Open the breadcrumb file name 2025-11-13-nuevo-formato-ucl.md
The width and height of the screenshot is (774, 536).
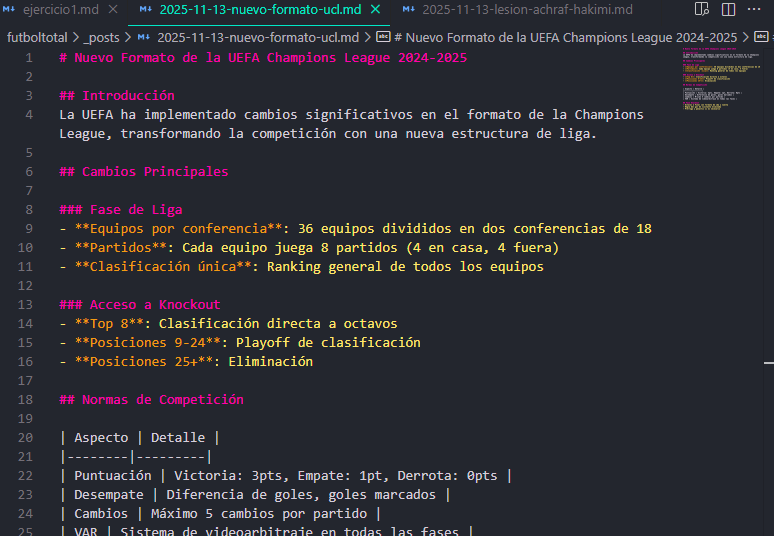point(258,37)
